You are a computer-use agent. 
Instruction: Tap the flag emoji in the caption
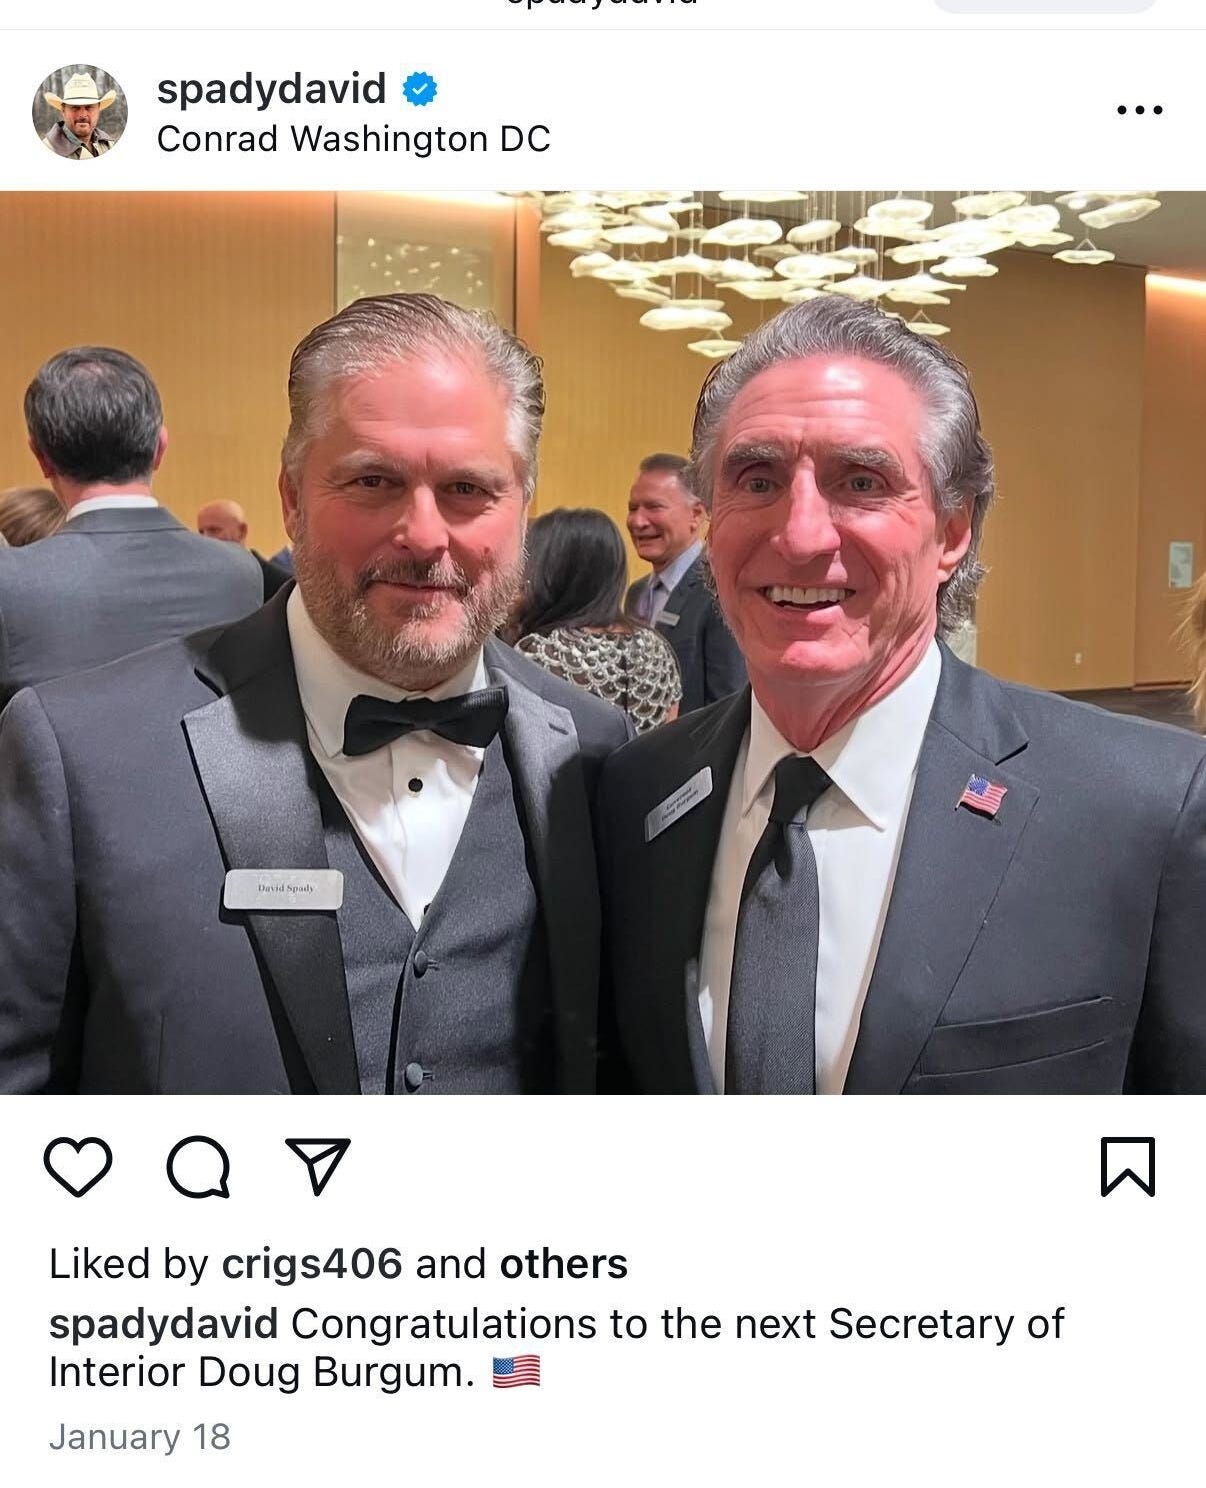click(516, 1372)
